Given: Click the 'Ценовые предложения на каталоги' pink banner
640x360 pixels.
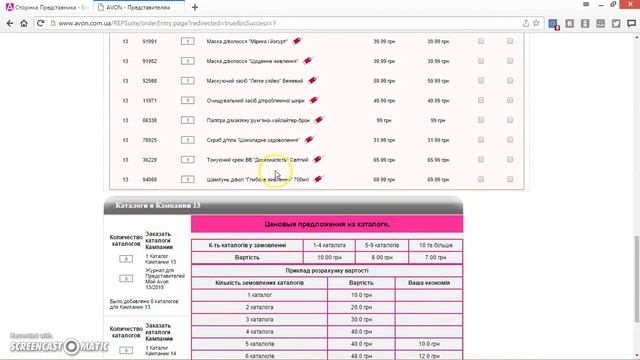Looking at the screenshot, I should (x=327, y=224).
